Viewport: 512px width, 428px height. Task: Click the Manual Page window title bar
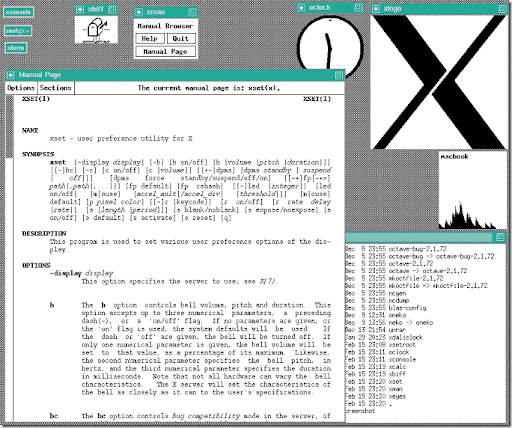tap(175, 75)
